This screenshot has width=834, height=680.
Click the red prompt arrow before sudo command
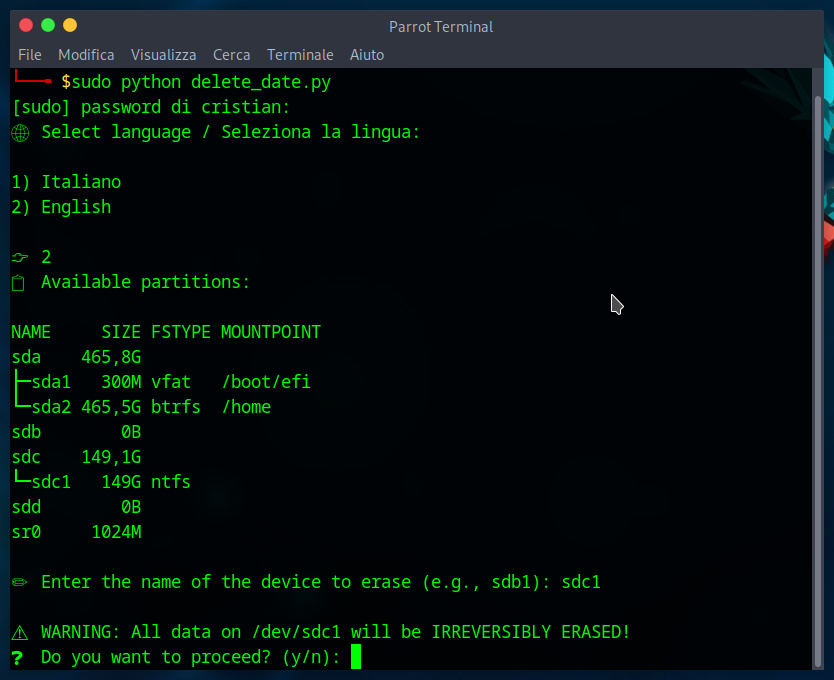33,80
